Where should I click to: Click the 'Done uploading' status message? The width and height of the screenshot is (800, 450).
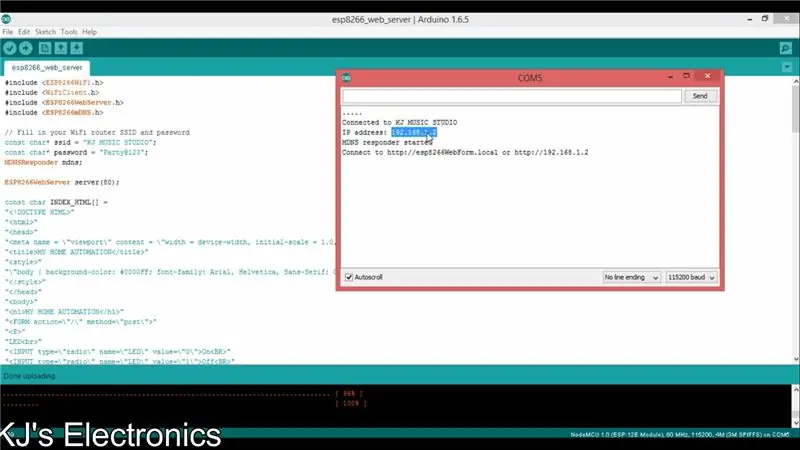click(29, 376)
